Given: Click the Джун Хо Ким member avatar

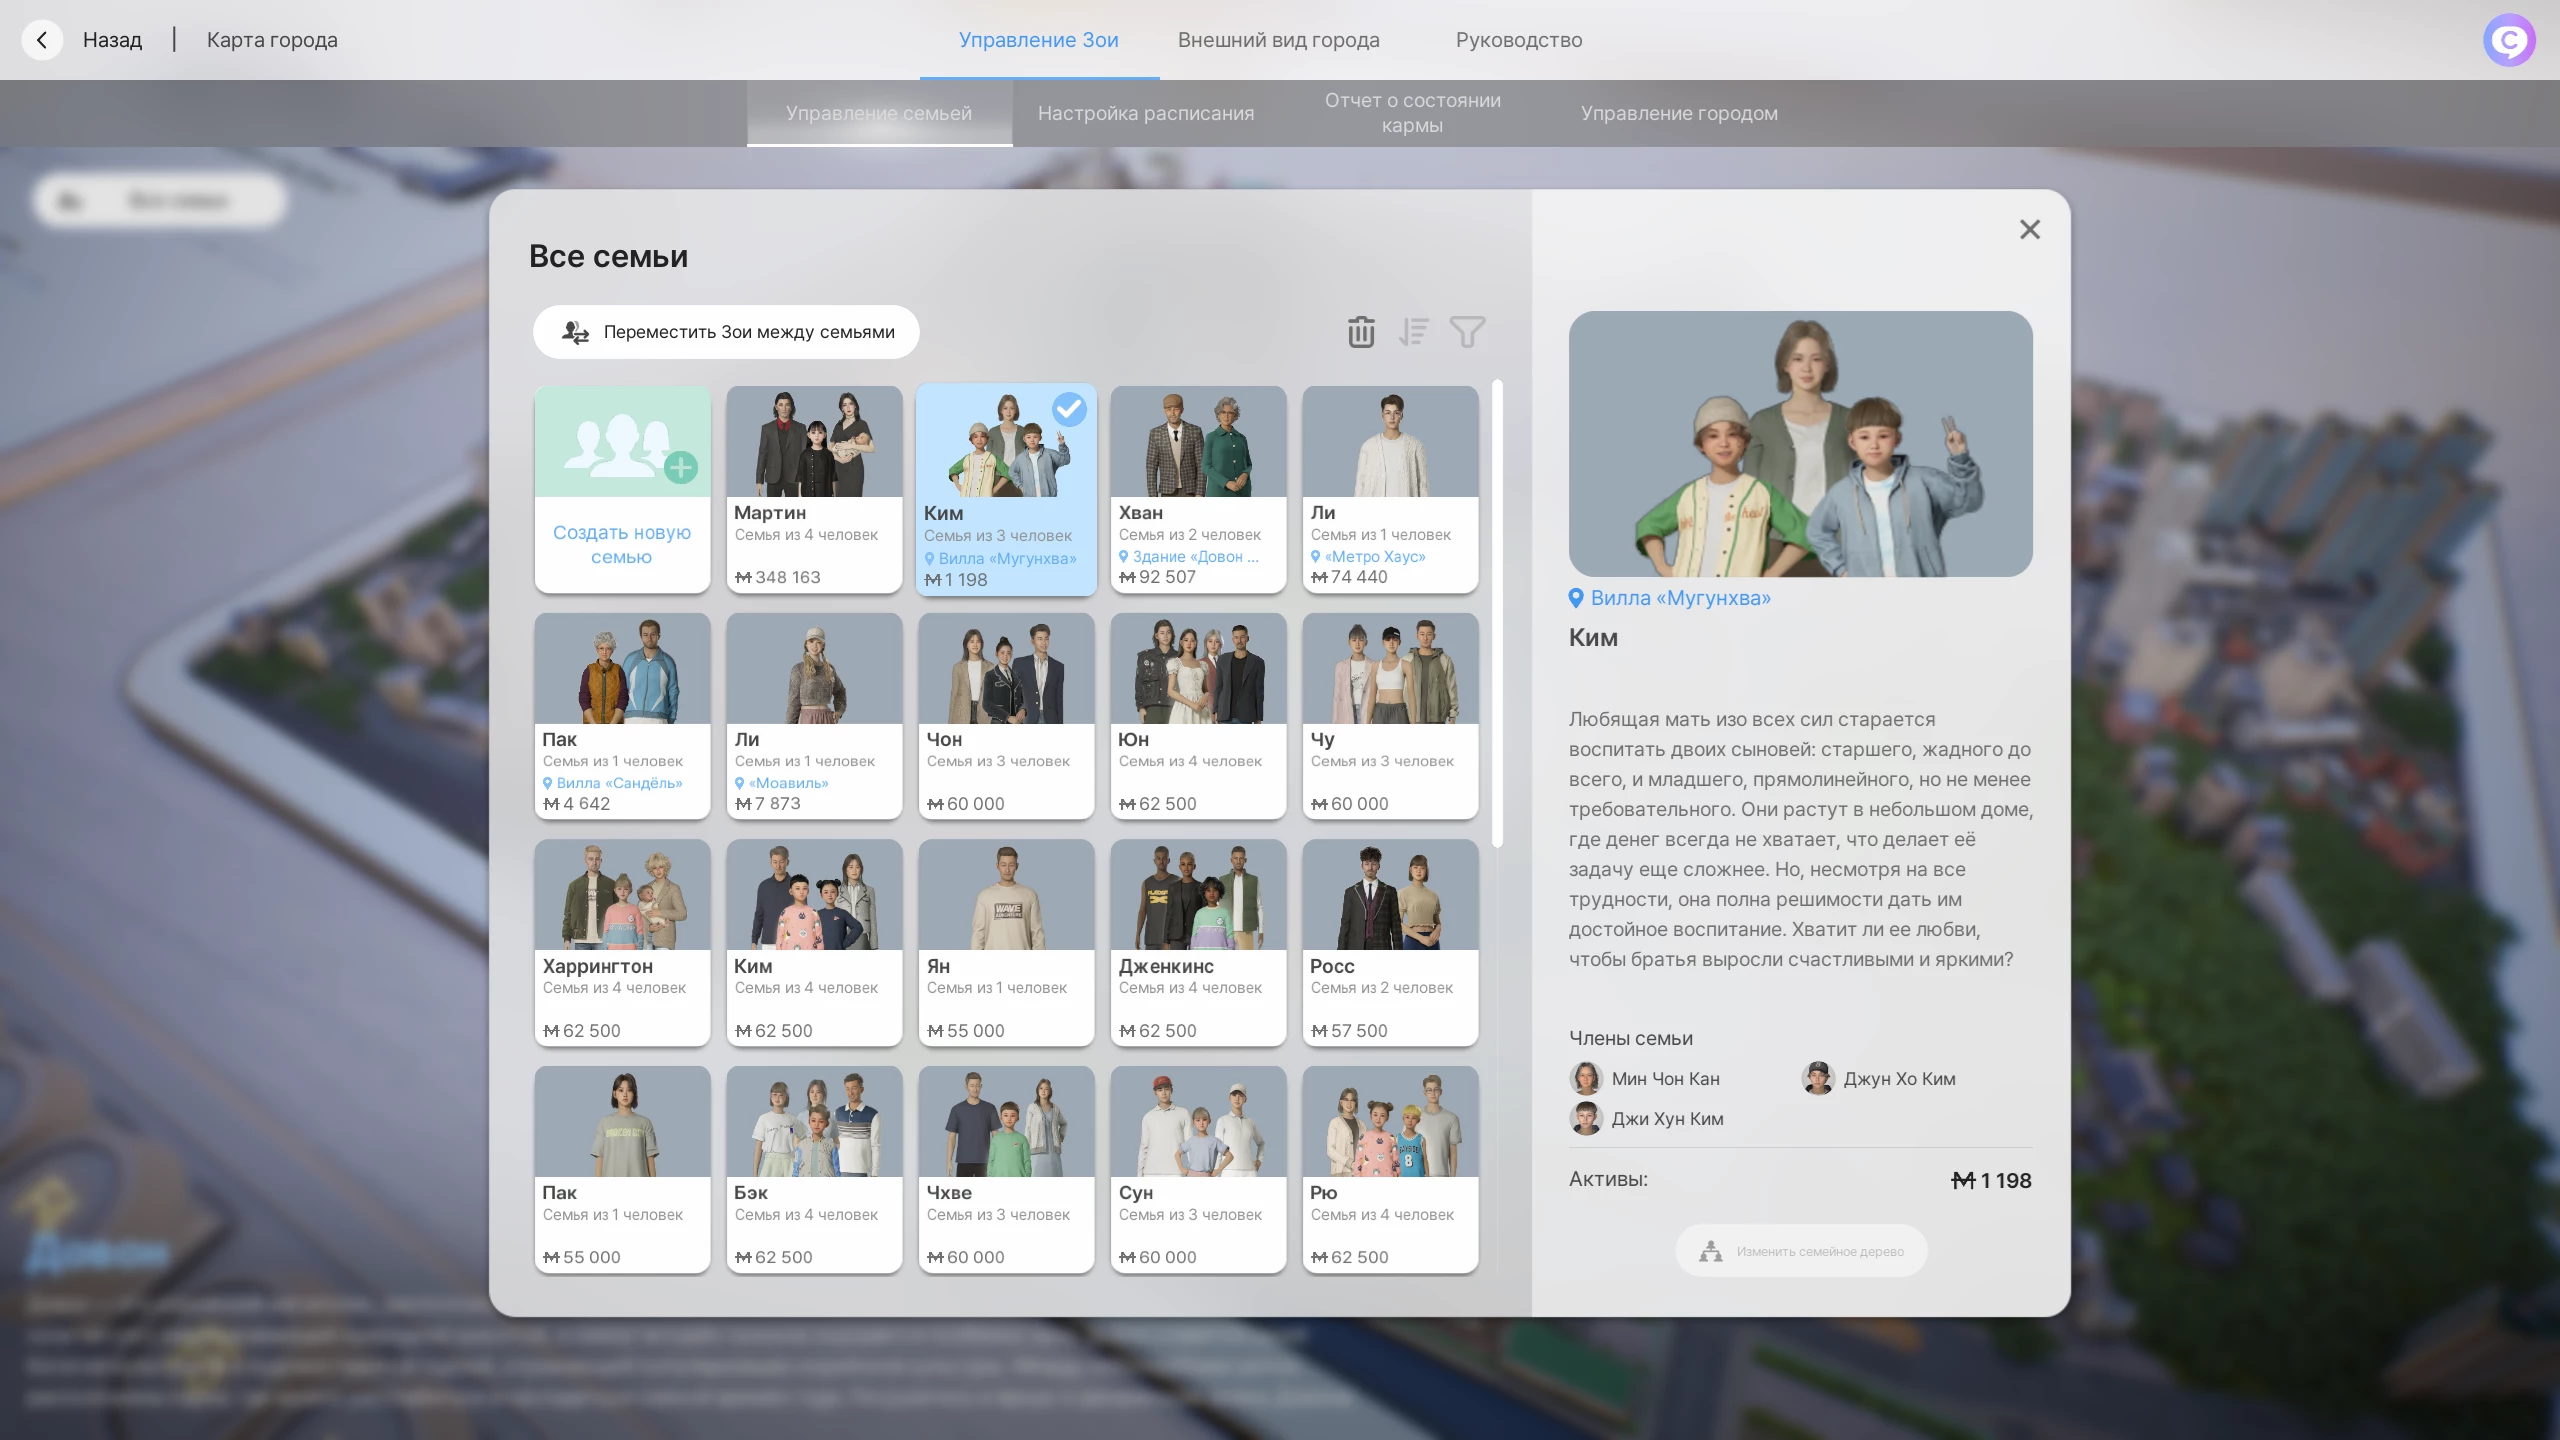Looking at the screenshot, I should pyautogui.click(x=1818, y=1079).
